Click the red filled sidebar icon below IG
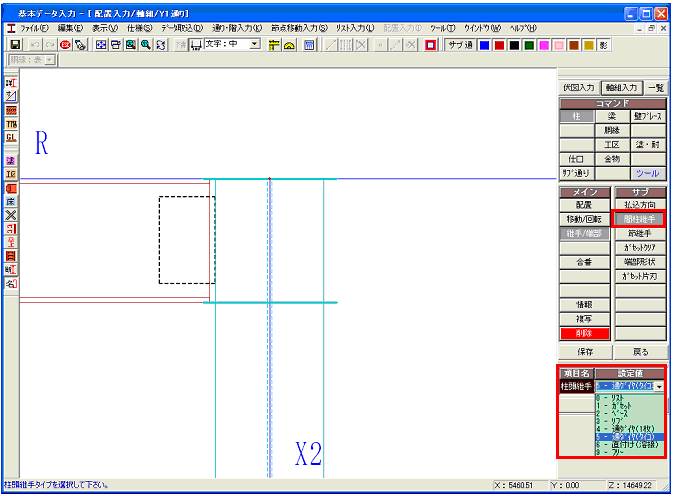 [x=11, y=188]
